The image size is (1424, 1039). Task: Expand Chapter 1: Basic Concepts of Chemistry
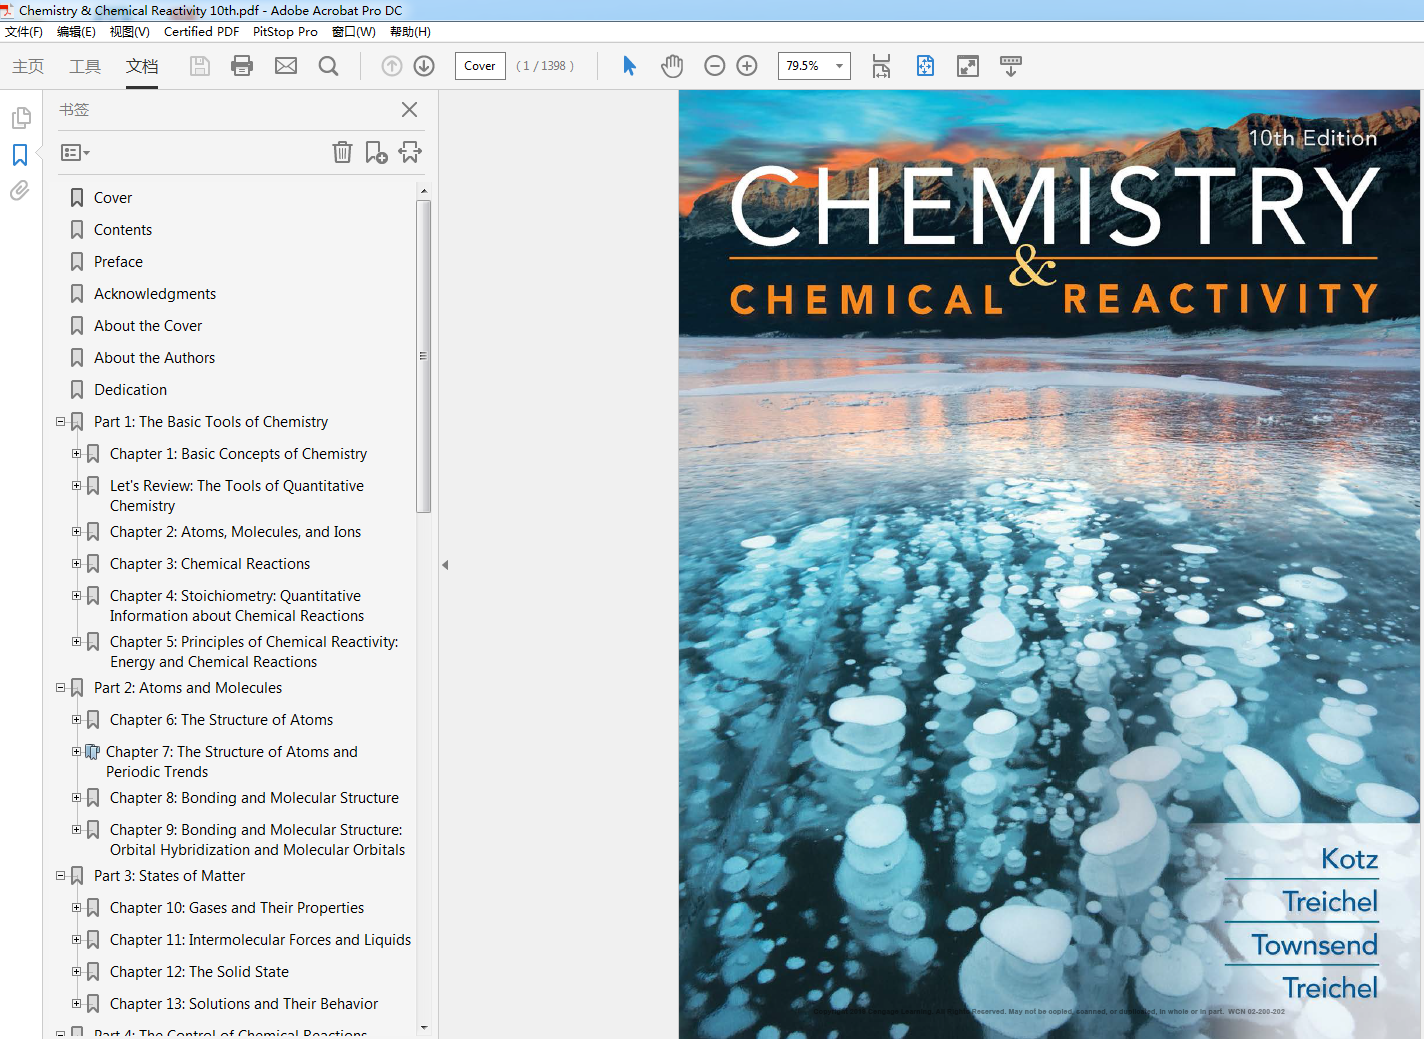pos(76,454)
